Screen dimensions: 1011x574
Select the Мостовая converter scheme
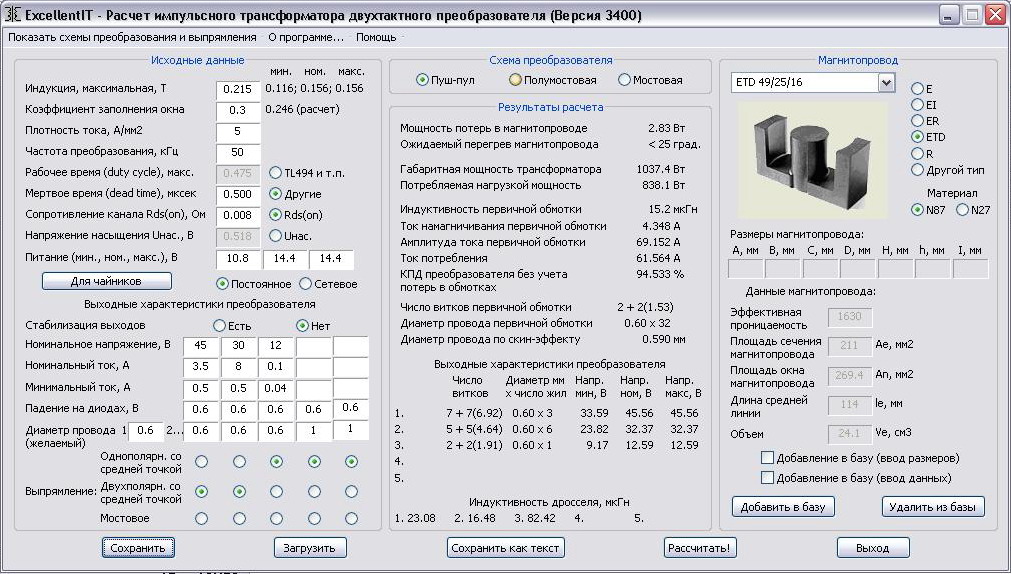(625, 80)
